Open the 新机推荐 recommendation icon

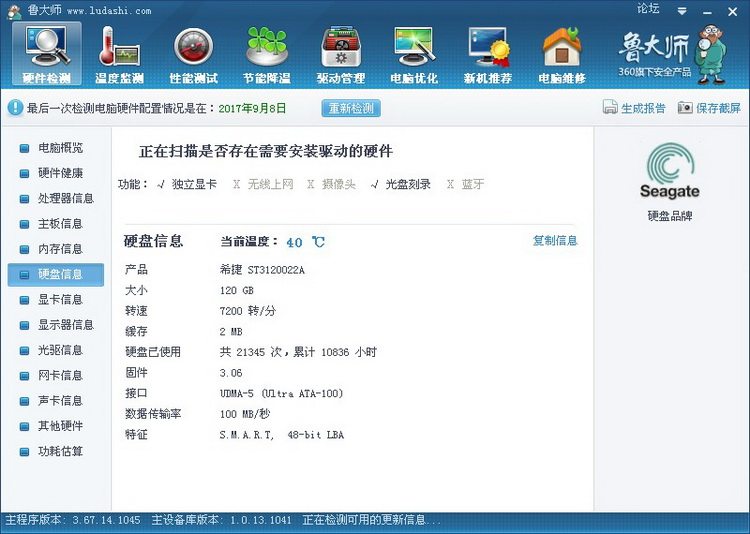tap(488, 54)
